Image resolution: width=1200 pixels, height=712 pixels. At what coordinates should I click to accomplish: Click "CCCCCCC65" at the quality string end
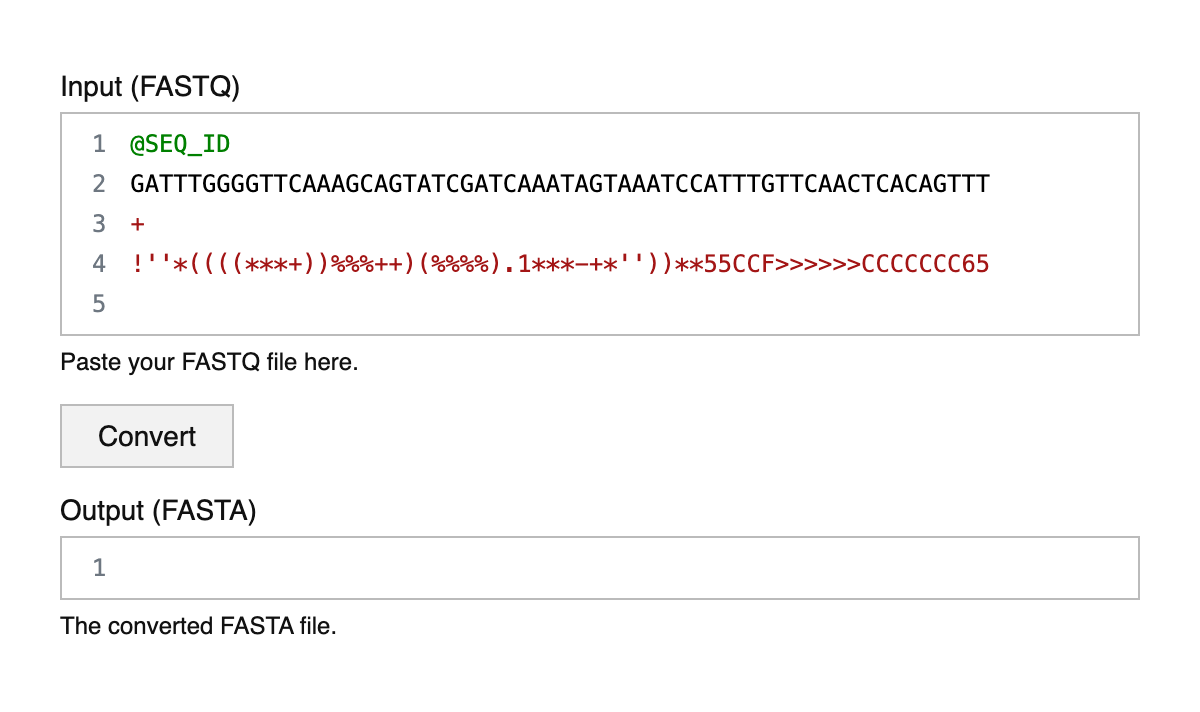(925, 264)
